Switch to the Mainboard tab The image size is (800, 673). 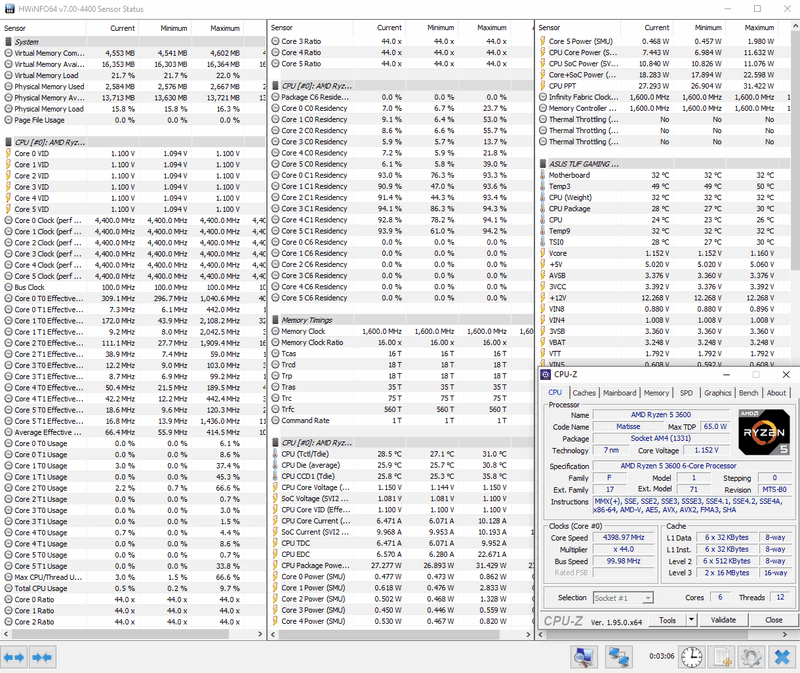click(x=619, y=393)
